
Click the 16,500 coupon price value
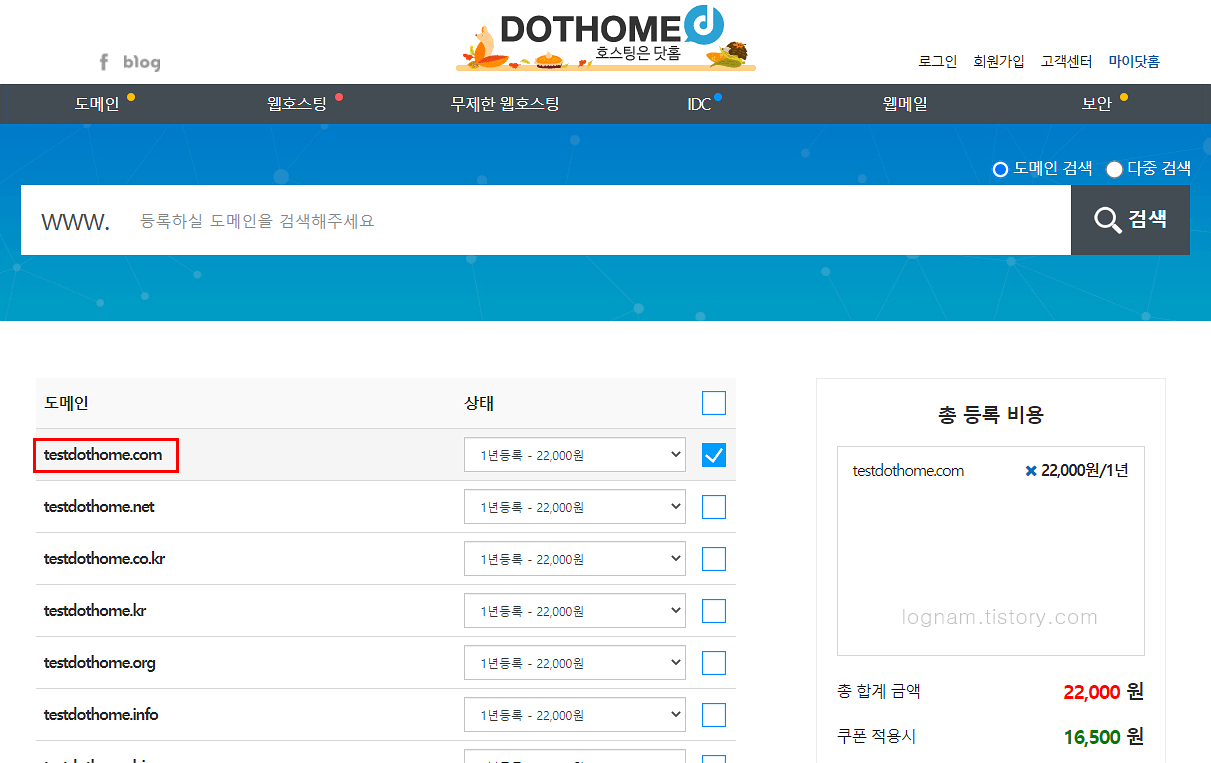click(1092, 737)
